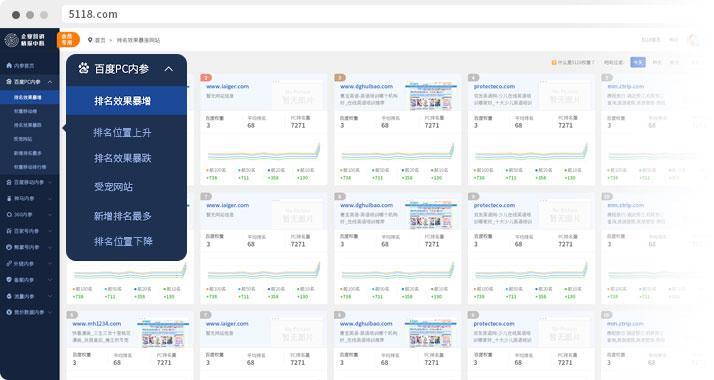Viewport: 714px width, 380px height.
Task: Open the second-row protecteco.com link
Action: coord(494,205)
